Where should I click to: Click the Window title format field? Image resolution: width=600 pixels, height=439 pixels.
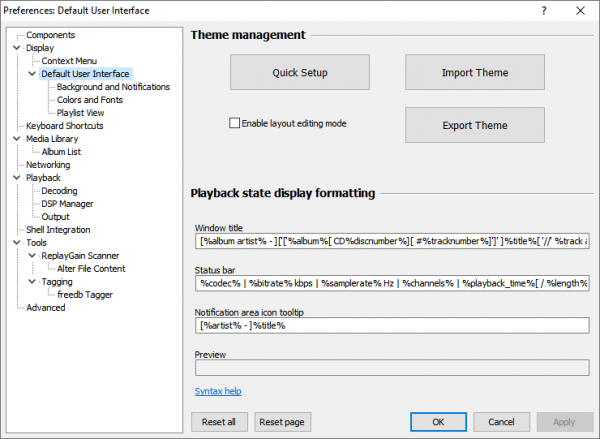[391, 242]
